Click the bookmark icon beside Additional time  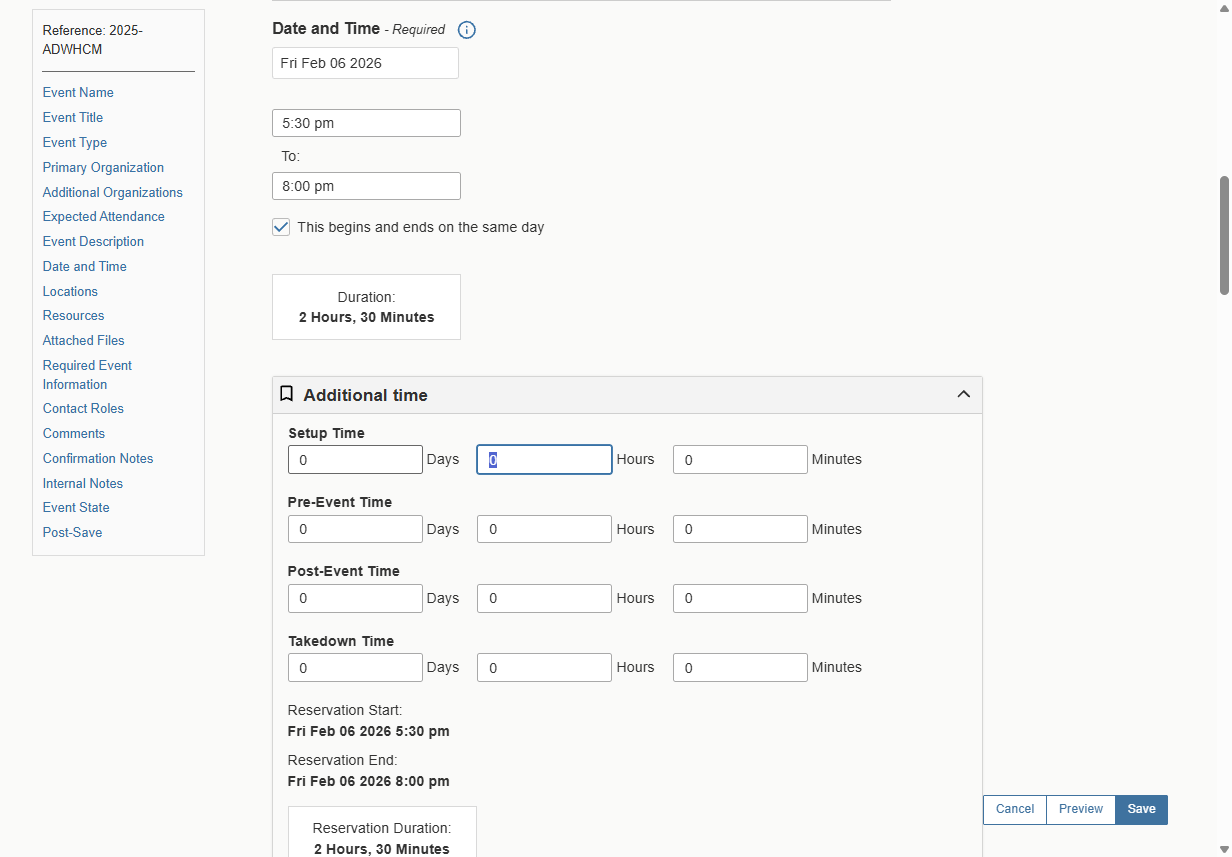286,394
